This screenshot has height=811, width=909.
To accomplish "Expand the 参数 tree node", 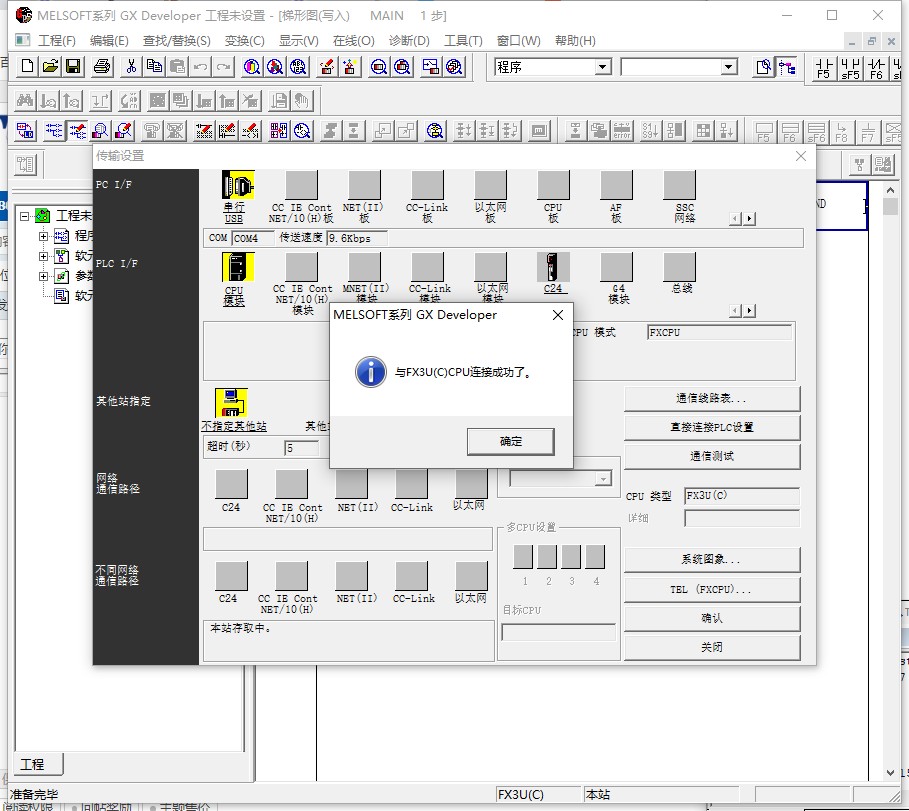I will coord(43,276).
